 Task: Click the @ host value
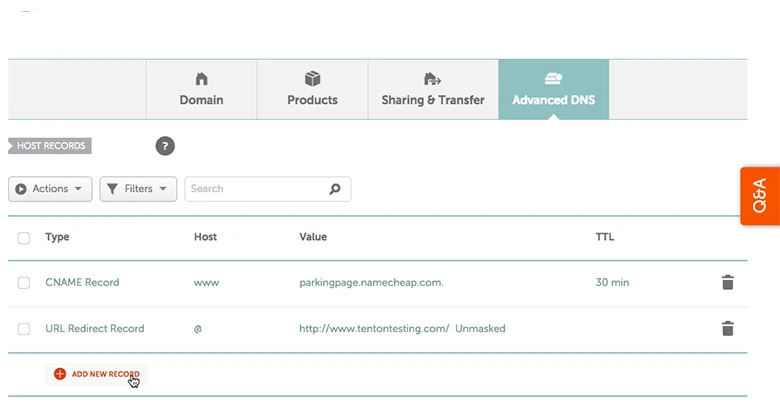pyautogui.click(x=197, y=329)
